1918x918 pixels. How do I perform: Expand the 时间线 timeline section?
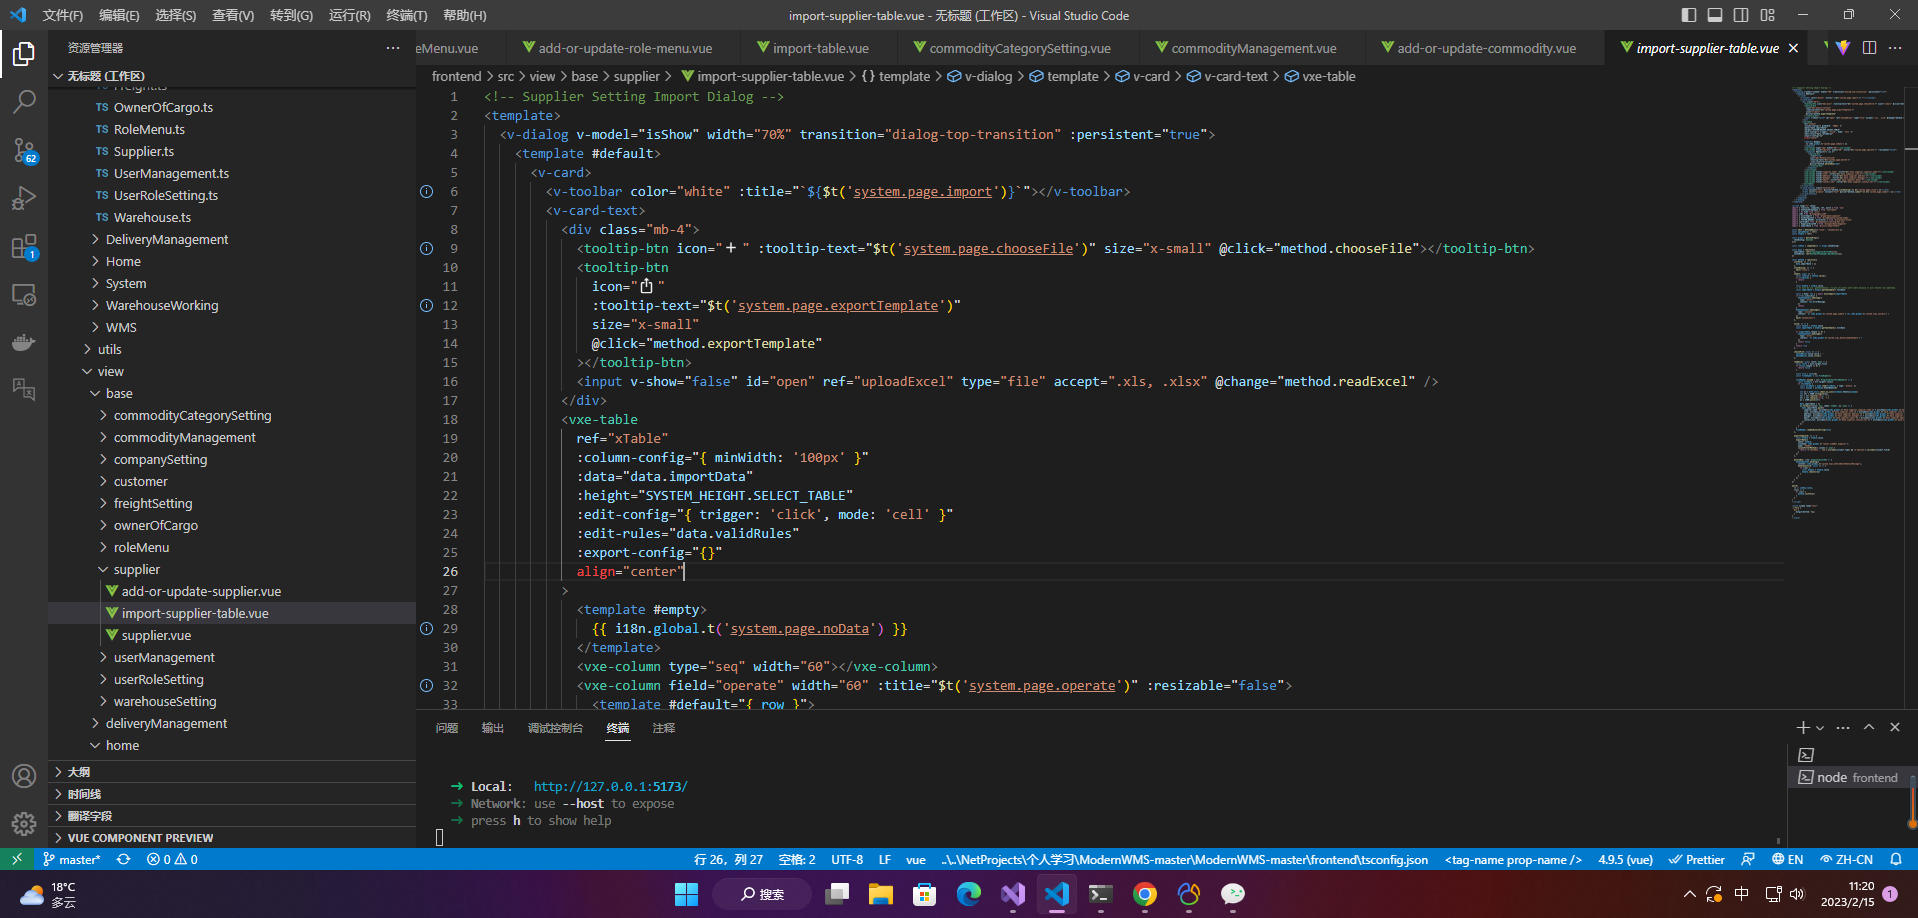(232, 794)
